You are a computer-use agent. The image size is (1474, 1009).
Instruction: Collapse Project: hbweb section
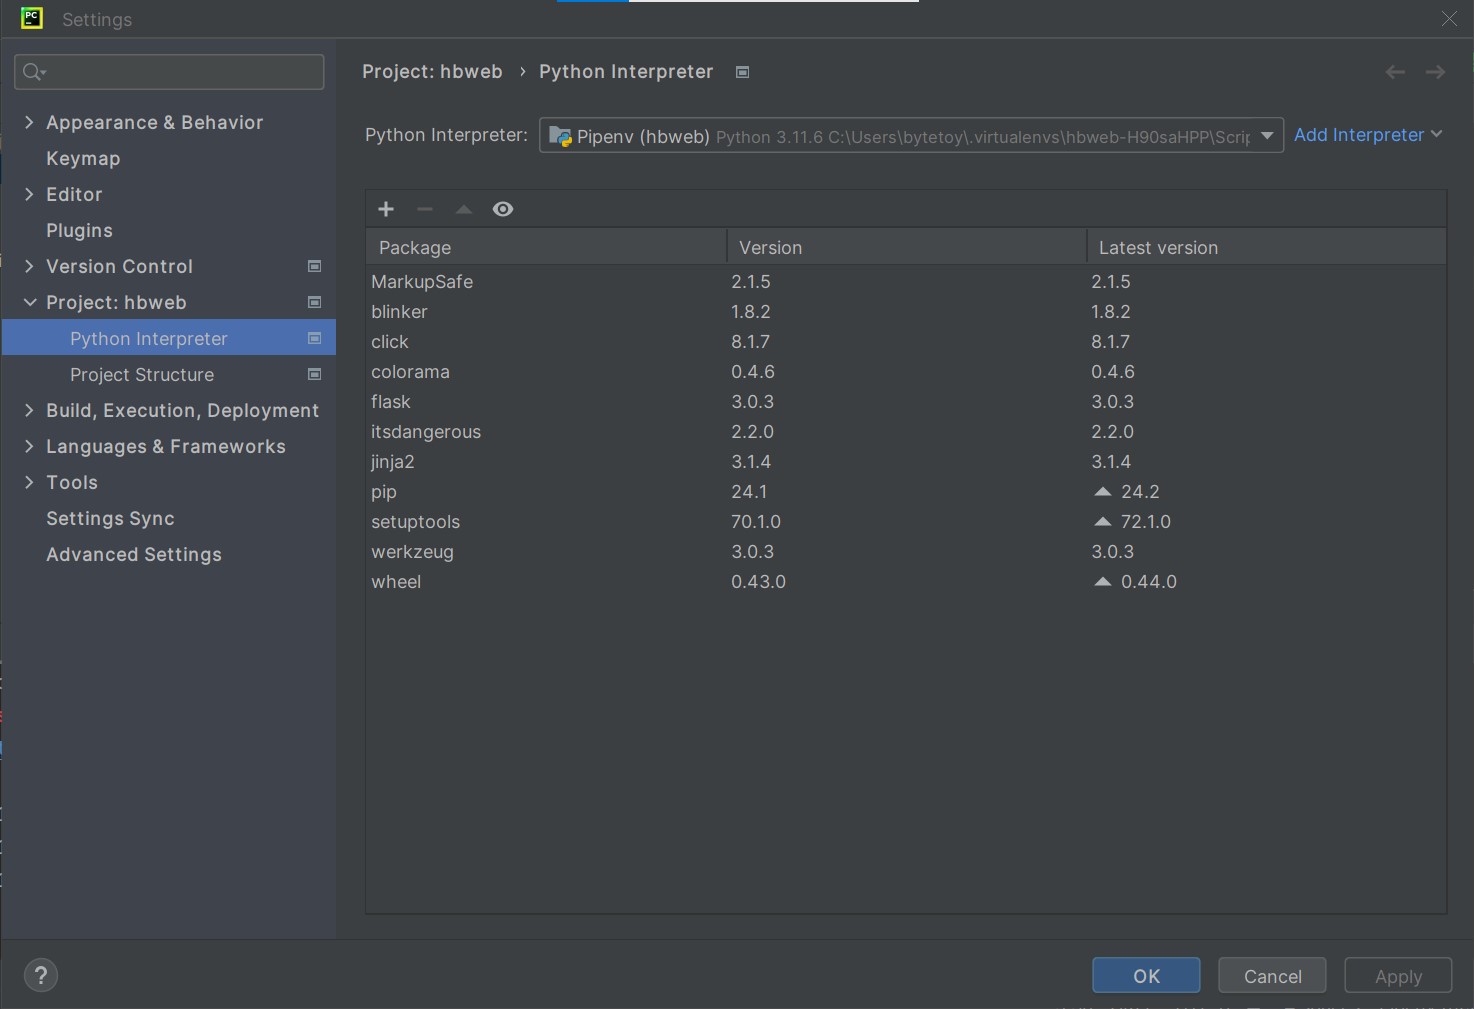[x=29, y=302]
